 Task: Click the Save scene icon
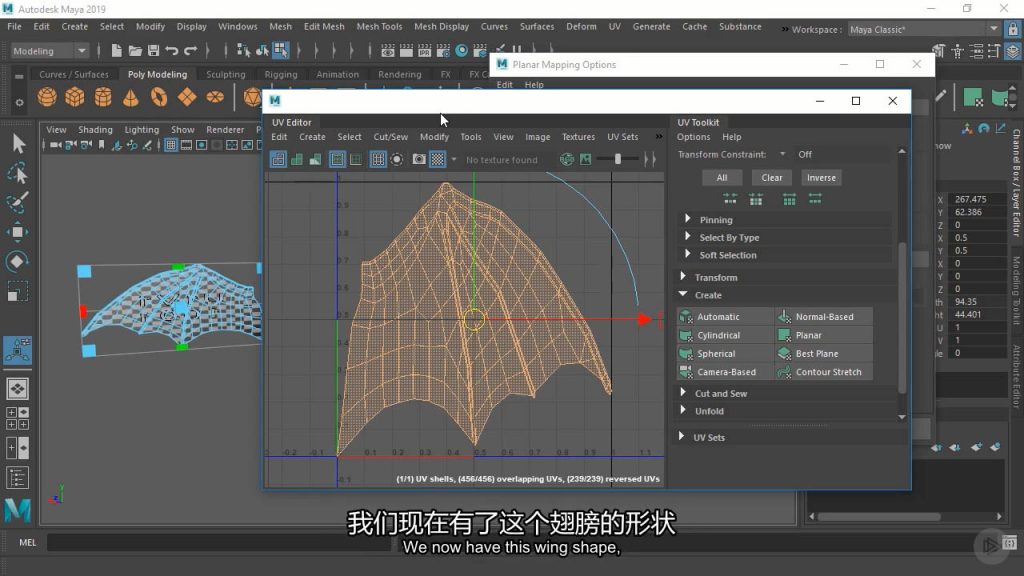click(153, 51)
